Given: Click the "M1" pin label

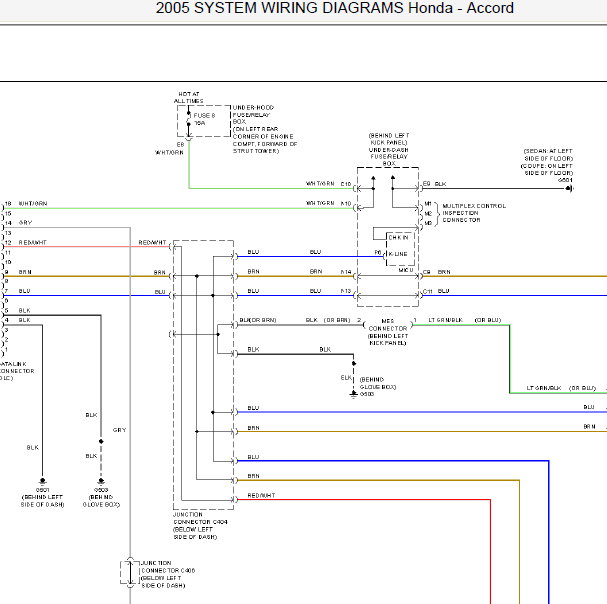Looking at the screenshot, I should [428, 204].
